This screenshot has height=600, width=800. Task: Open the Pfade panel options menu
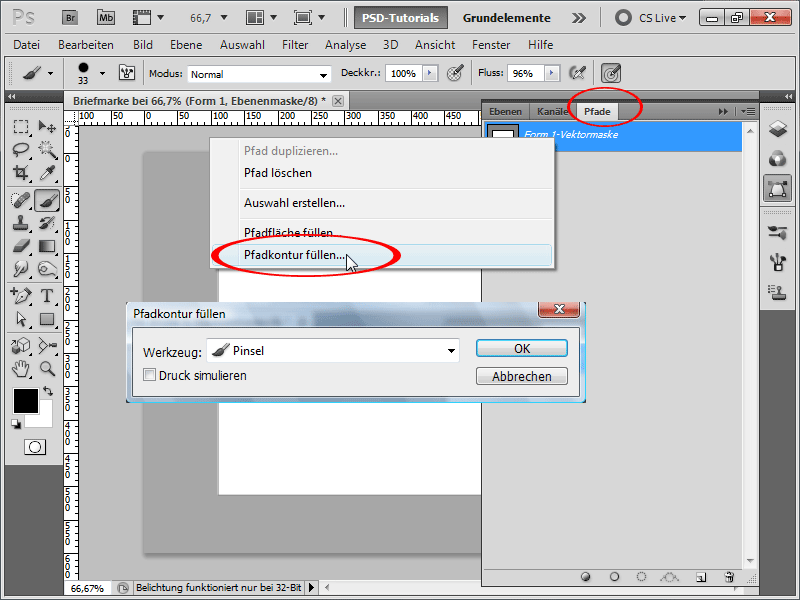pos(748,111)
